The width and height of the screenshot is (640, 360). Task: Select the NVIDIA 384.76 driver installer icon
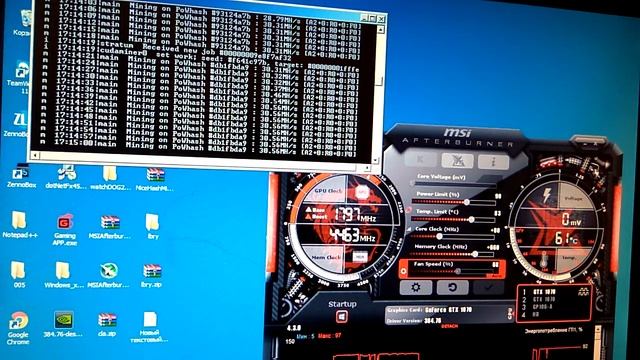tap(64, 324)
